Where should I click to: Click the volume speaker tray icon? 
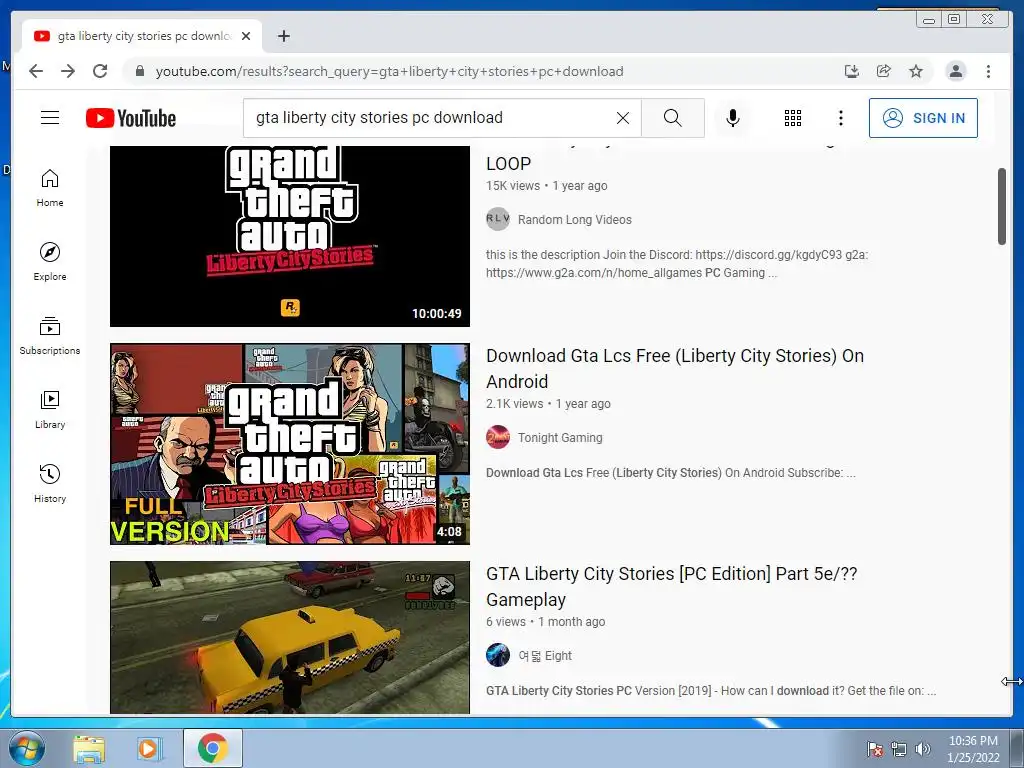923,749
